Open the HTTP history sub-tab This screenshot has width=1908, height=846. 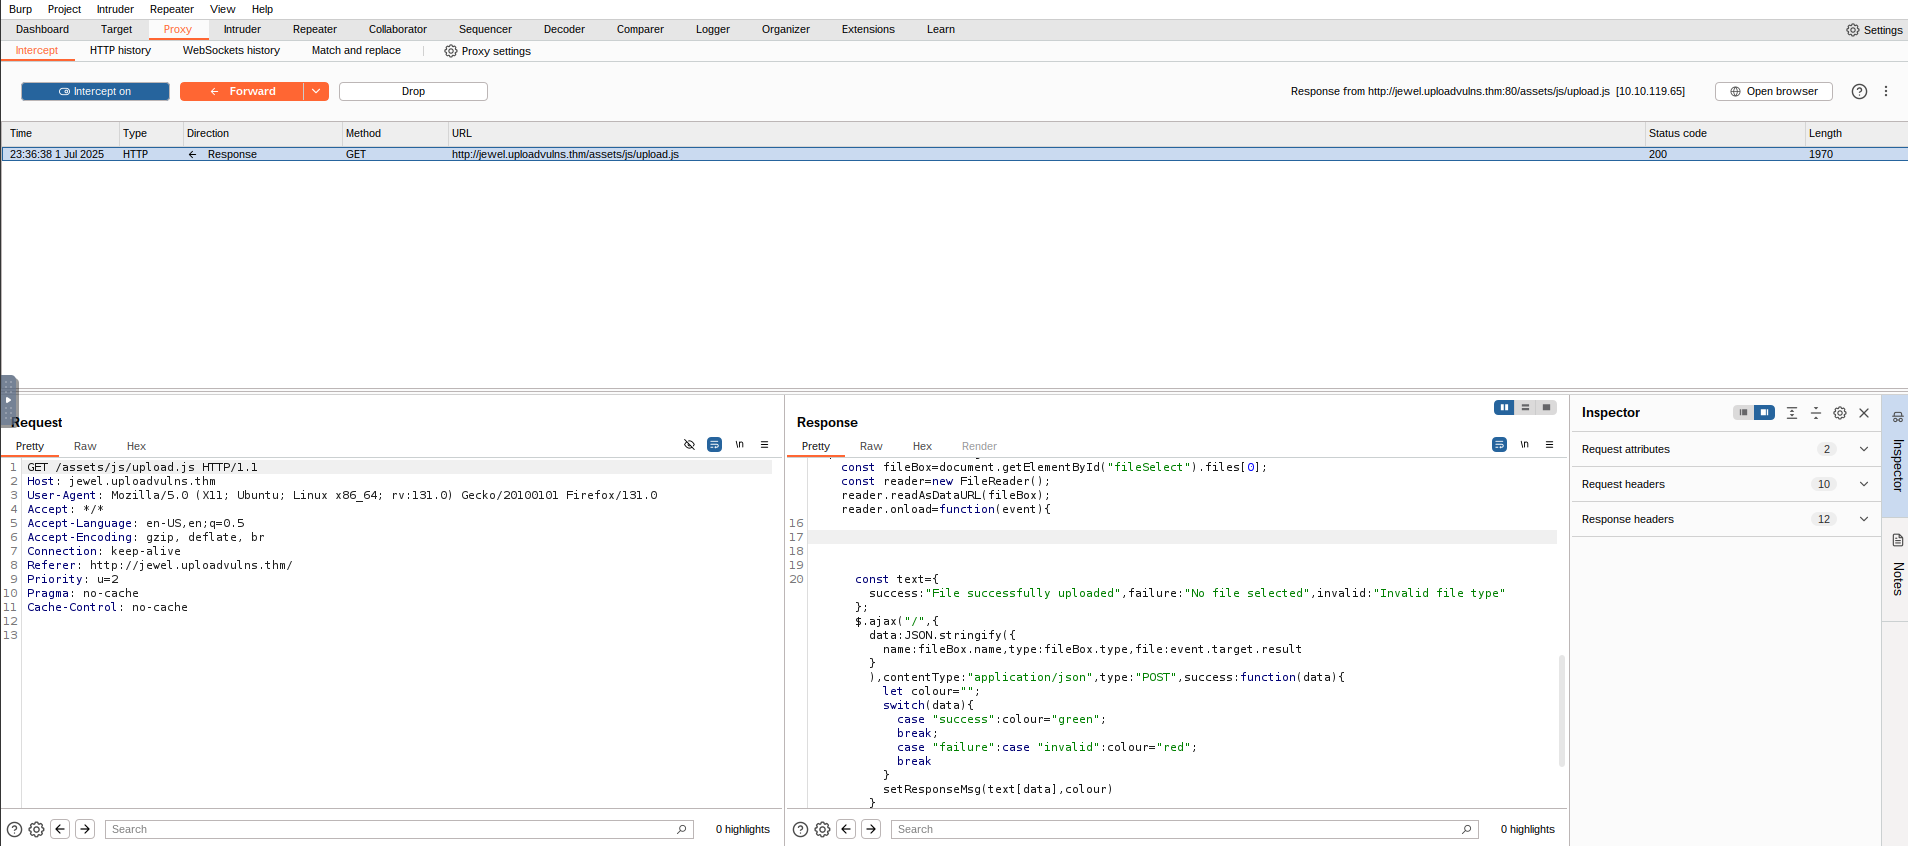tap(120, 50)
